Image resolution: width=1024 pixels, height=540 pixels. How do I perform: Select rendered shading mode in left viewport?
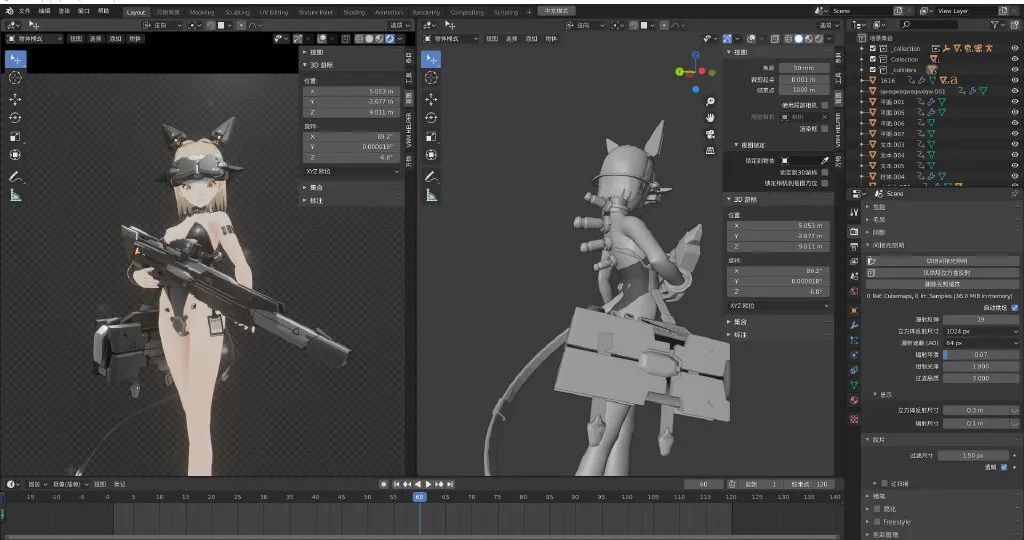tap(390, 39)
